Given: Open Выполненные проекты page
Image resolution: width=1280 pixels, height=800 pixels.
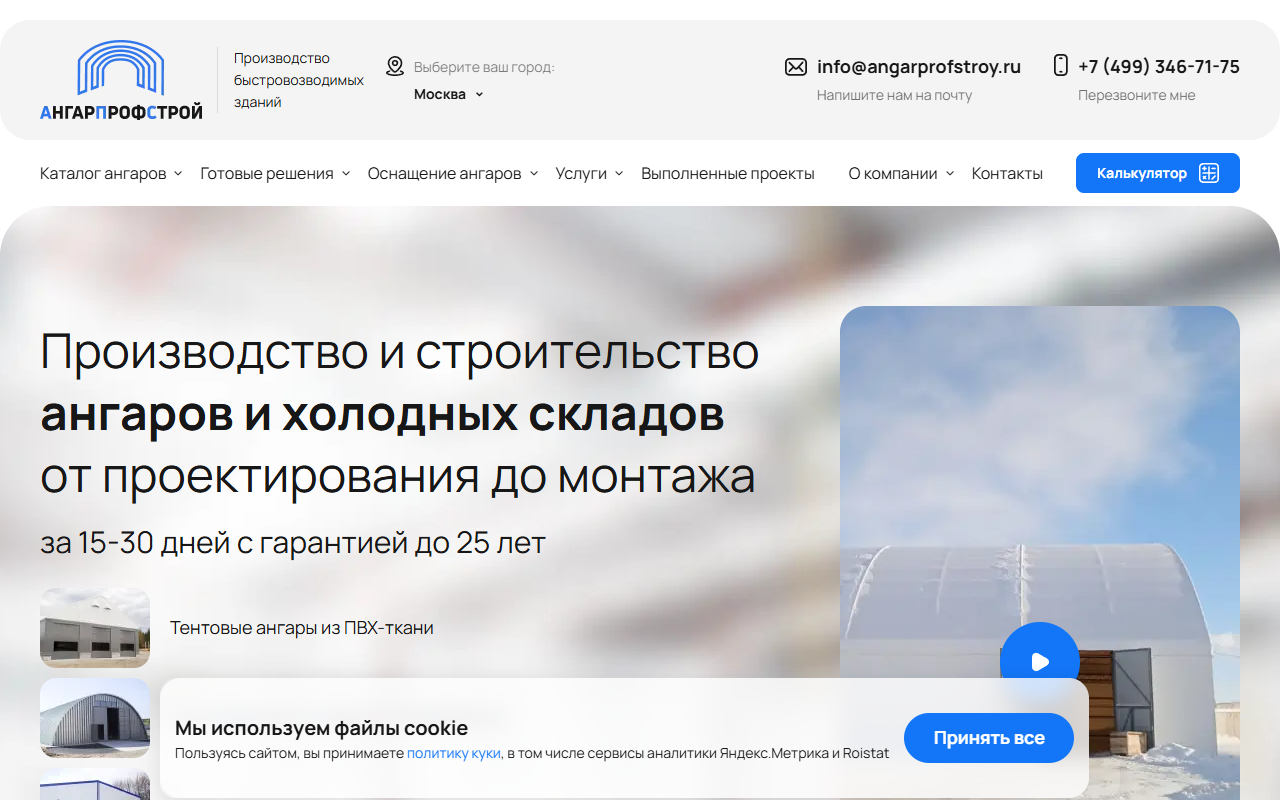Looking at the screenshot, I should pos(728,173).
